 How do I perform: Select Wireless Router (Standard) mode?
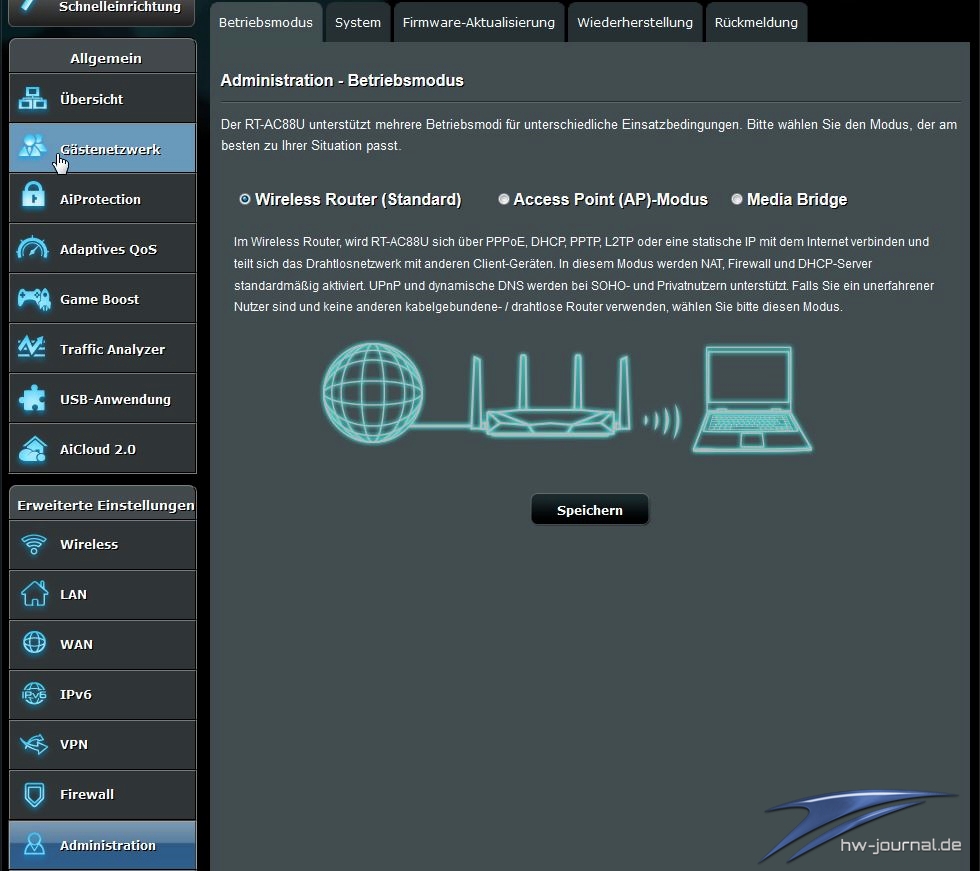tap(245, 199)
